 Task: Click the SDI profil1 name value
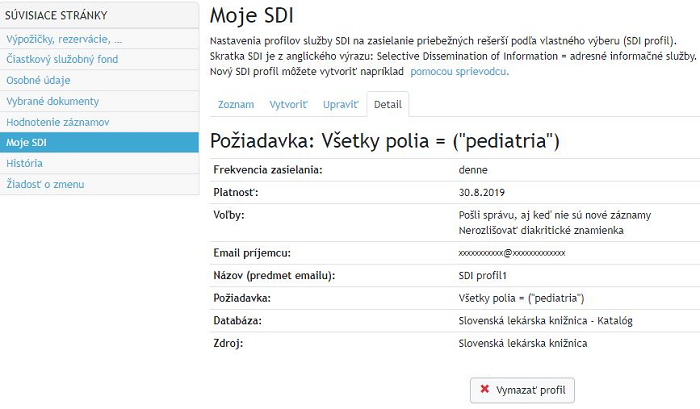tap(483, 275)
